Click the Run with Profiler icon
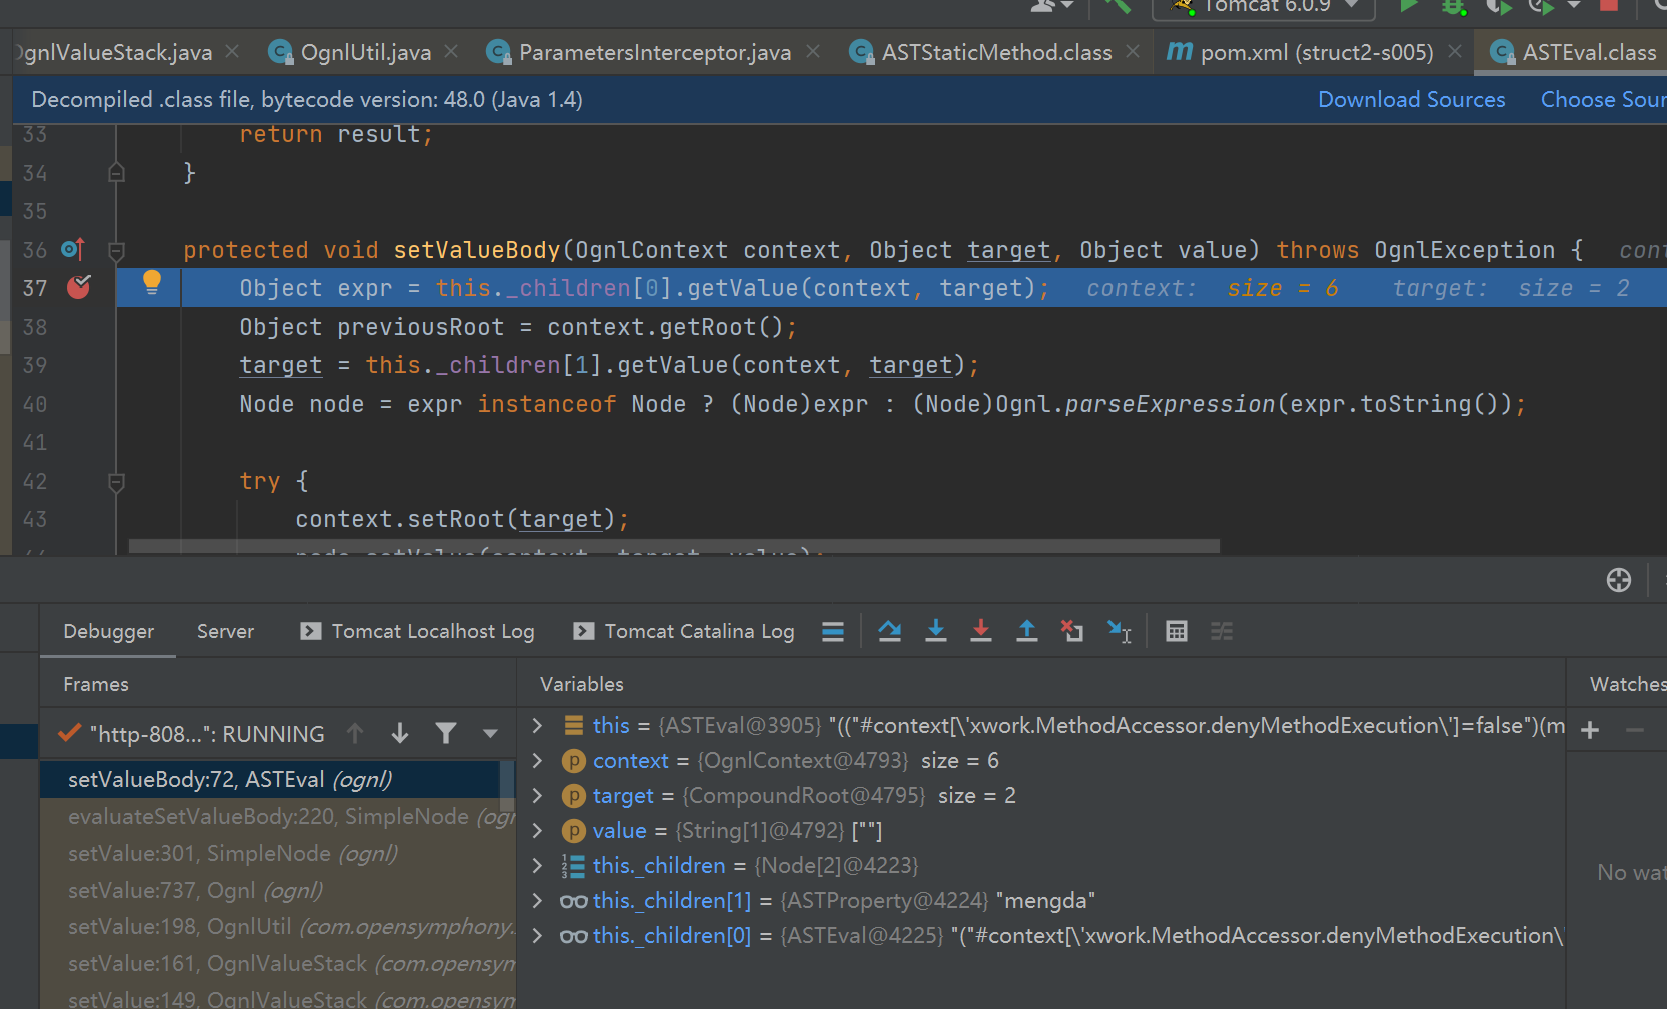Viewport: 1667px width, 1009px height. pyautogui.click(x=1543, y=6)
